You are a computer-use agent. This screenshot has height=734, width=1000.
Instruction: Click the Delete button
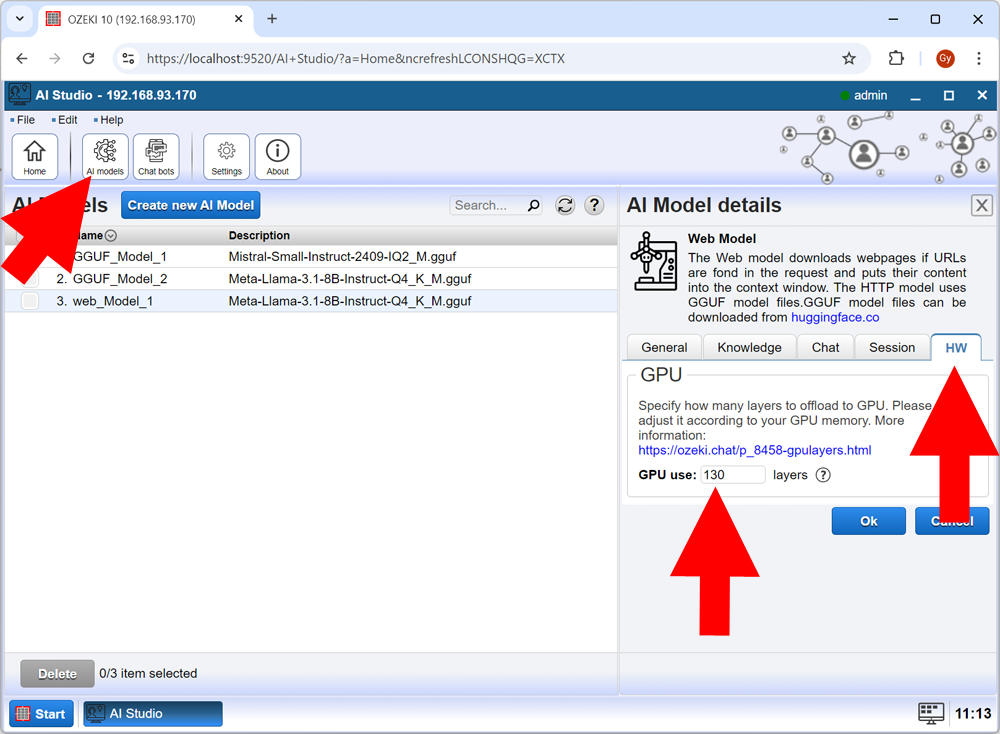tap(57, 674)
